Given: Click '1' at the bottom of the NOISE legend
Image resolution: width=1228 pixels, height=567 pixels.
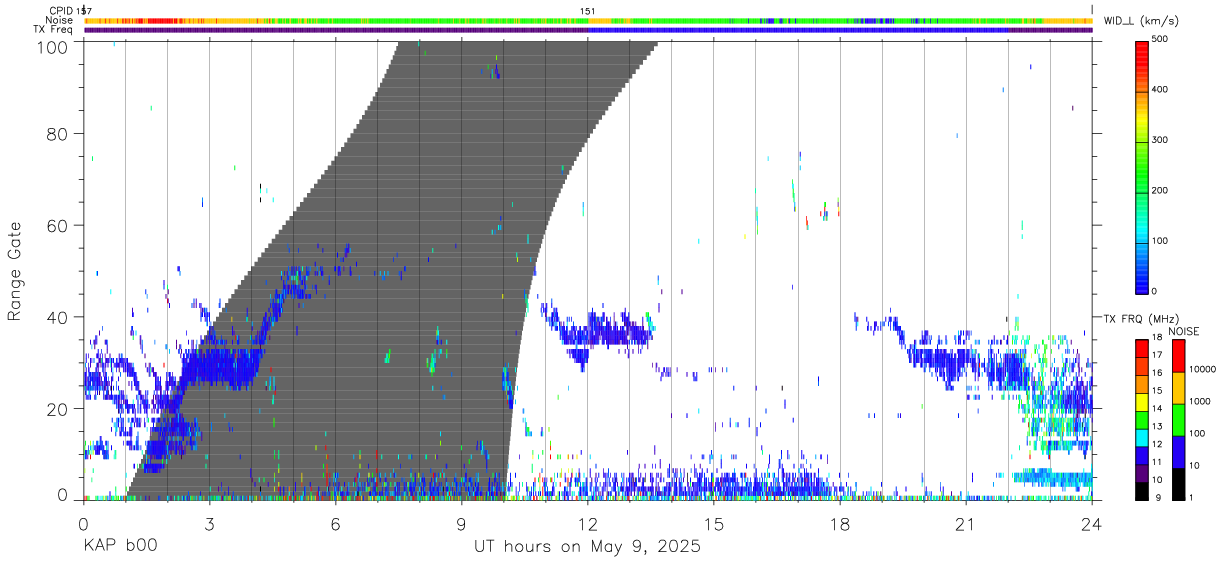Looking at the screenshot, I should click(x=1190, y=498).
